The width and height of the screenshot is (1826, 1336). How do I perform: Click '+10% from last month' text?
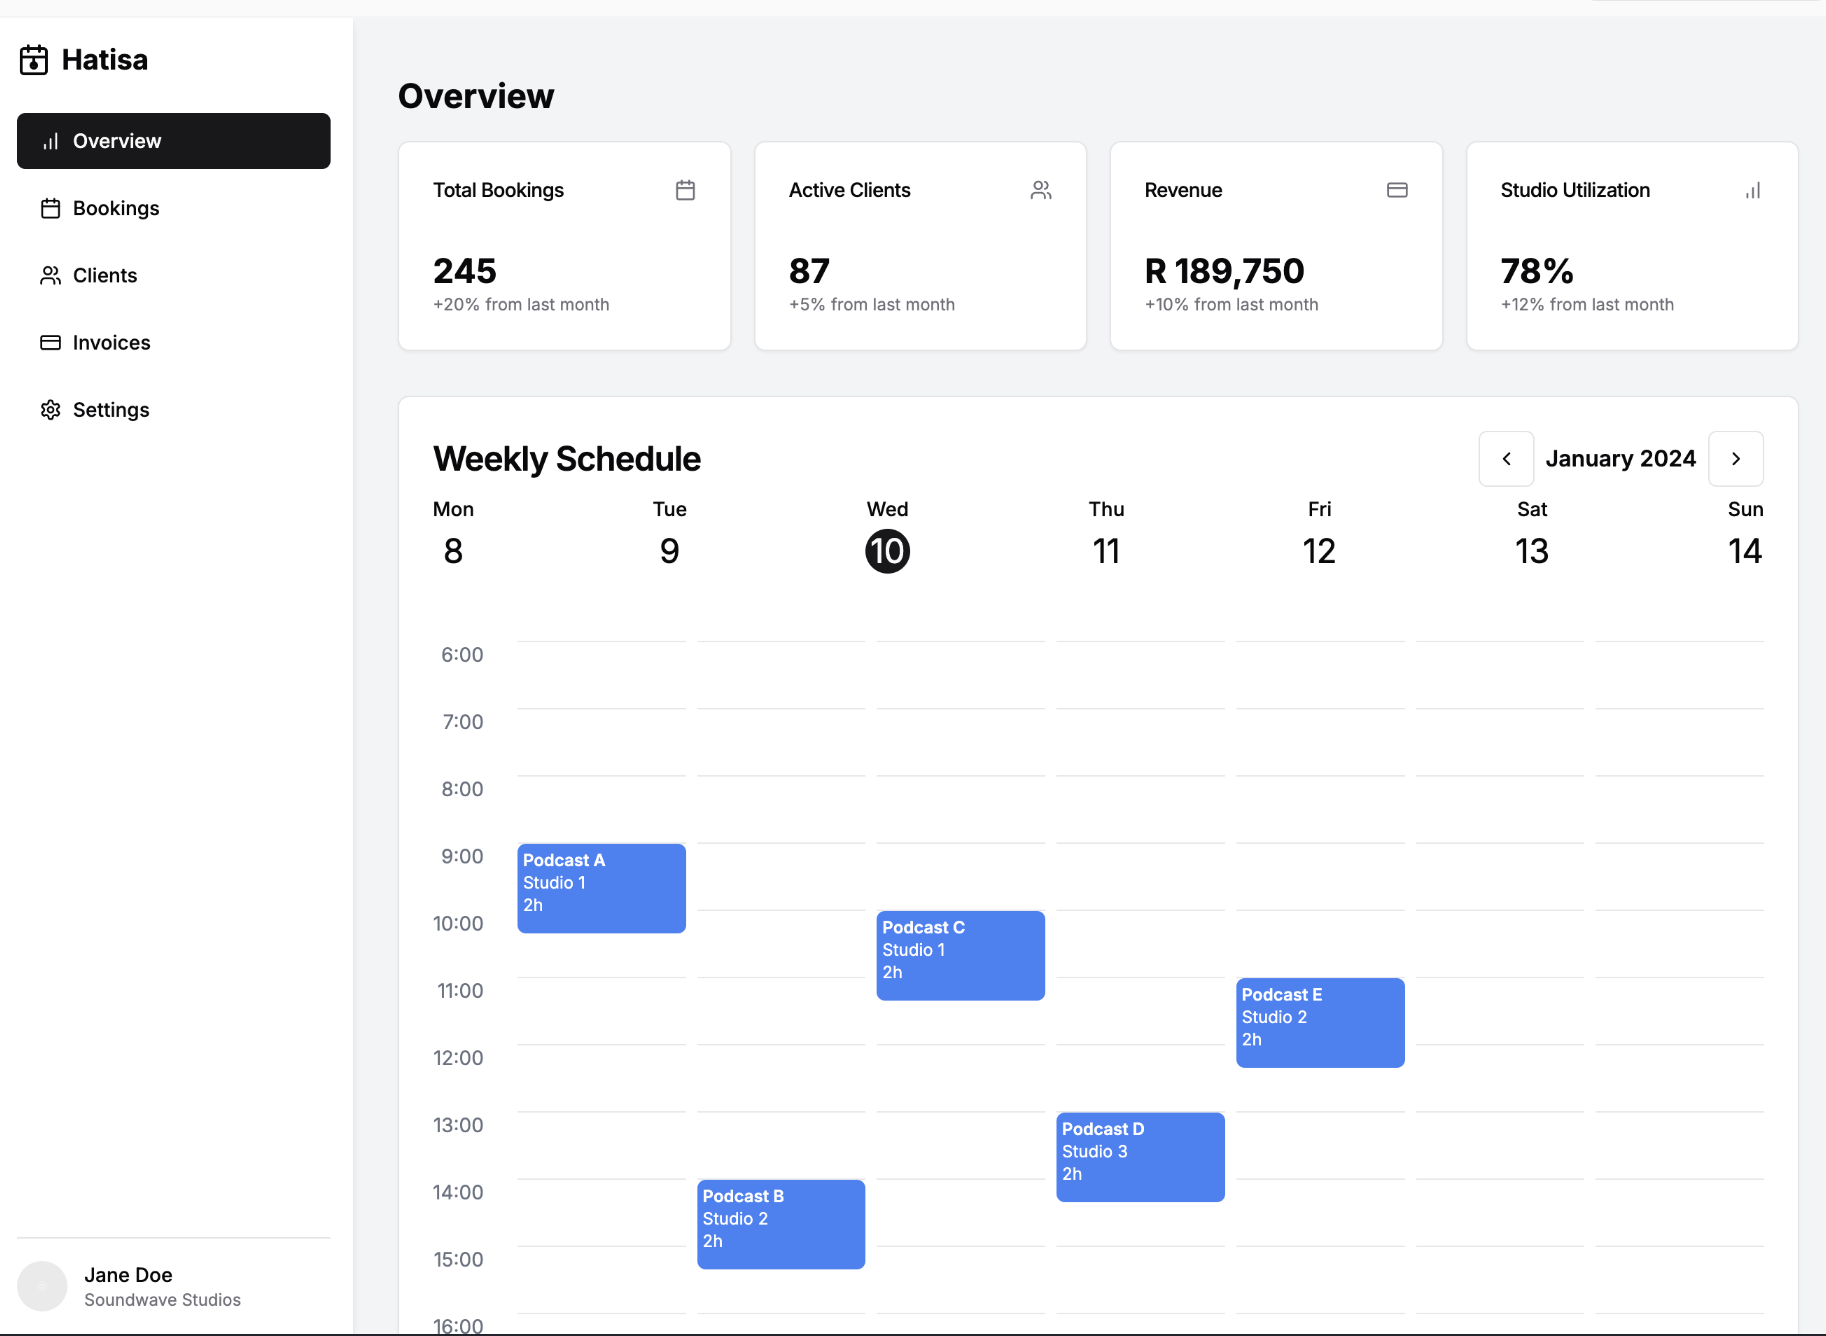coord(1232,304)
